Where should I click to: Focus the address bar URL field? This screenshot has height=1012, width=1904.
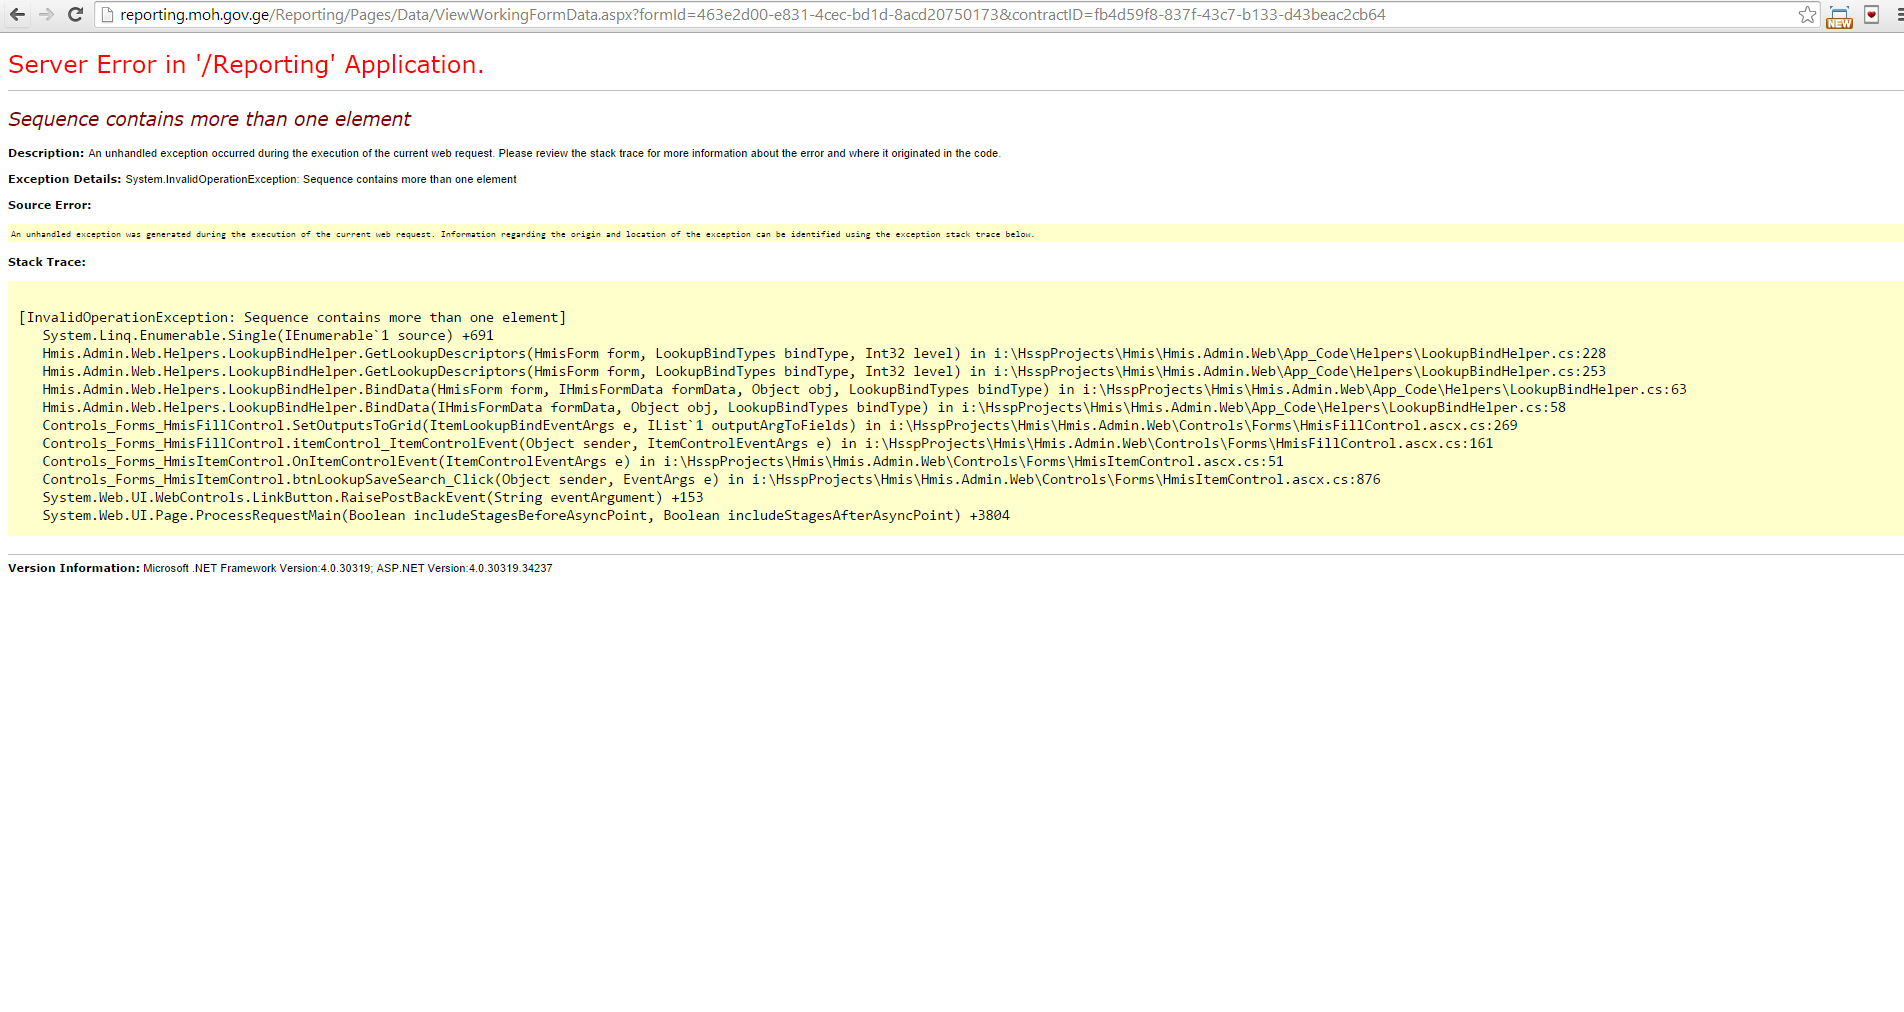click(x=750, y=15)
